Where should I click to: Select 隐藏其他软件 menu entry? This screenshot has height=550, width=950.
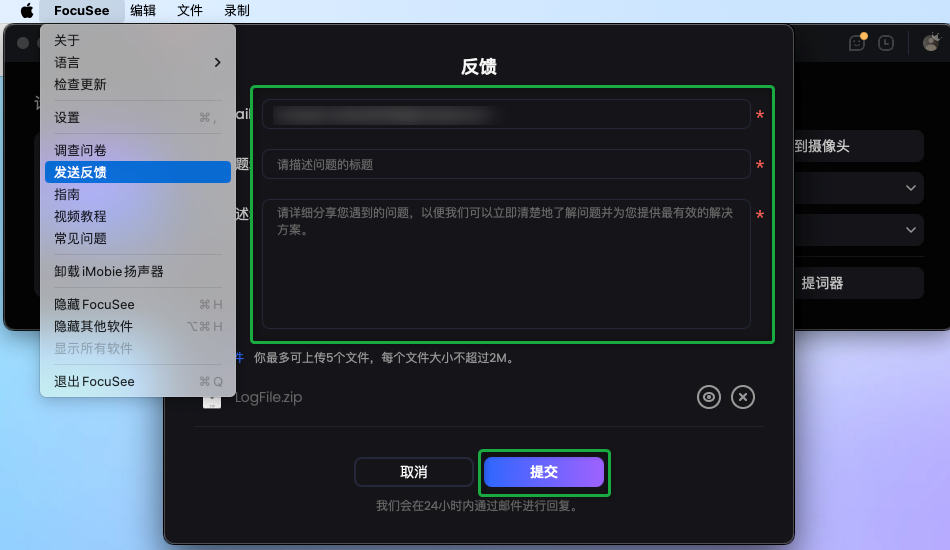[x=138, y=326]
